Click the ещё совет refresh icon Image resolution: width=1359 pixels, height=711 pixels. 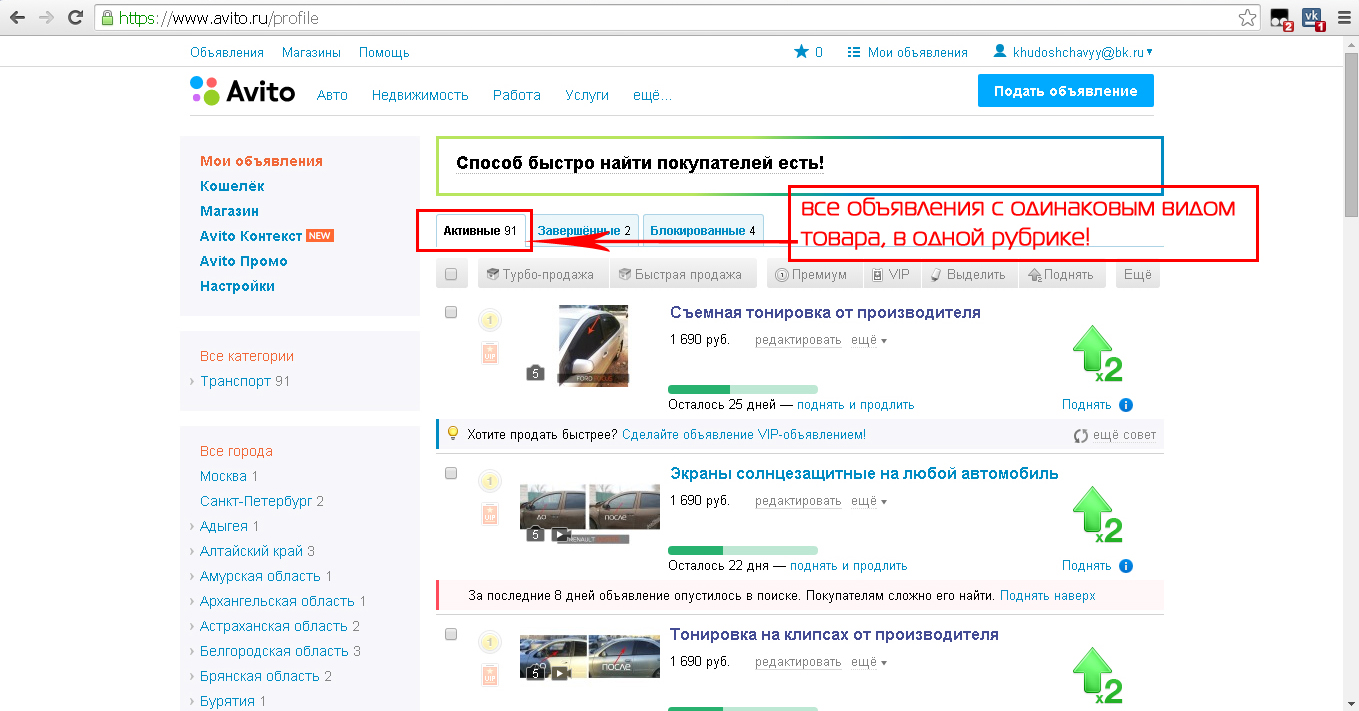(x=1081, y=435)
